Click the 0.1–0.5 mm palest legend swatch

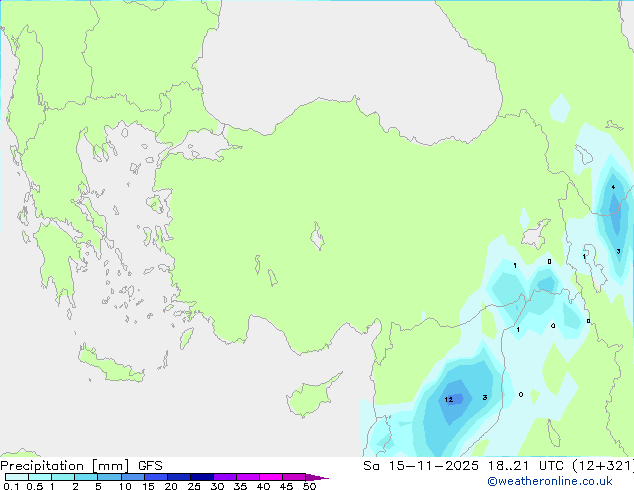[17, 477]
